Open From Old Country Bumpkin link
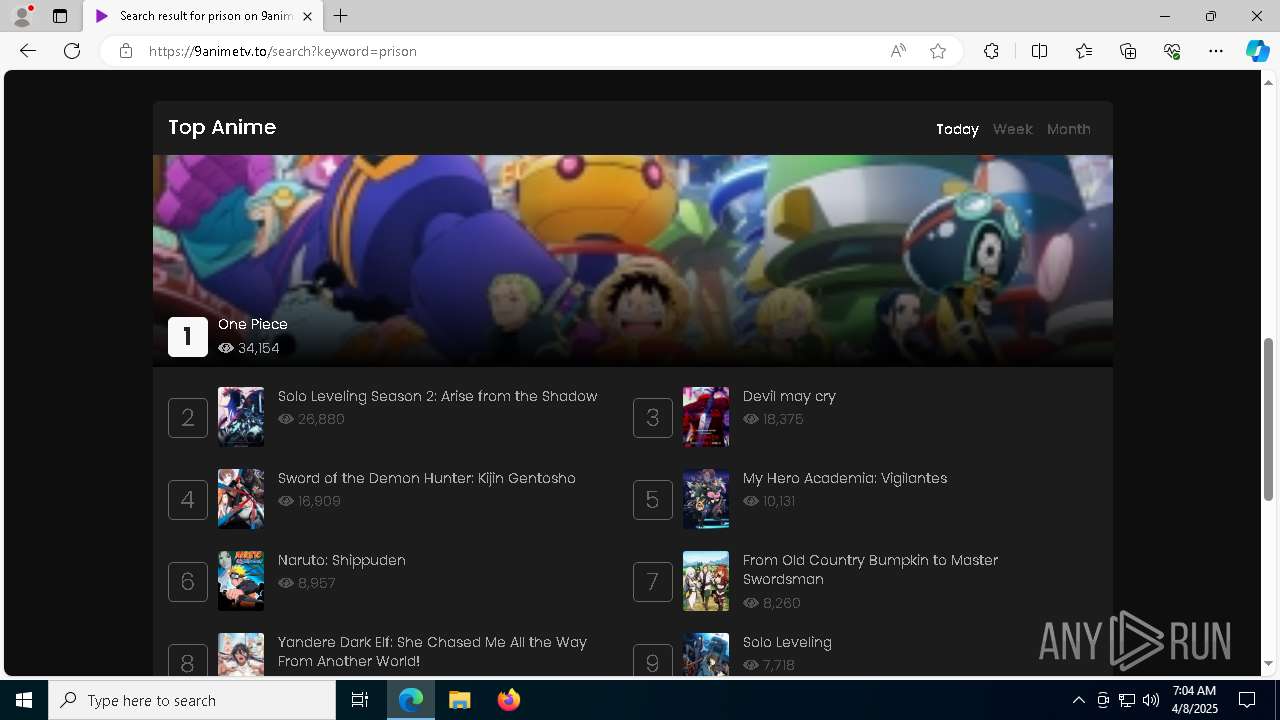This screenshot has height=720, width=1280. tap(870, 570)
